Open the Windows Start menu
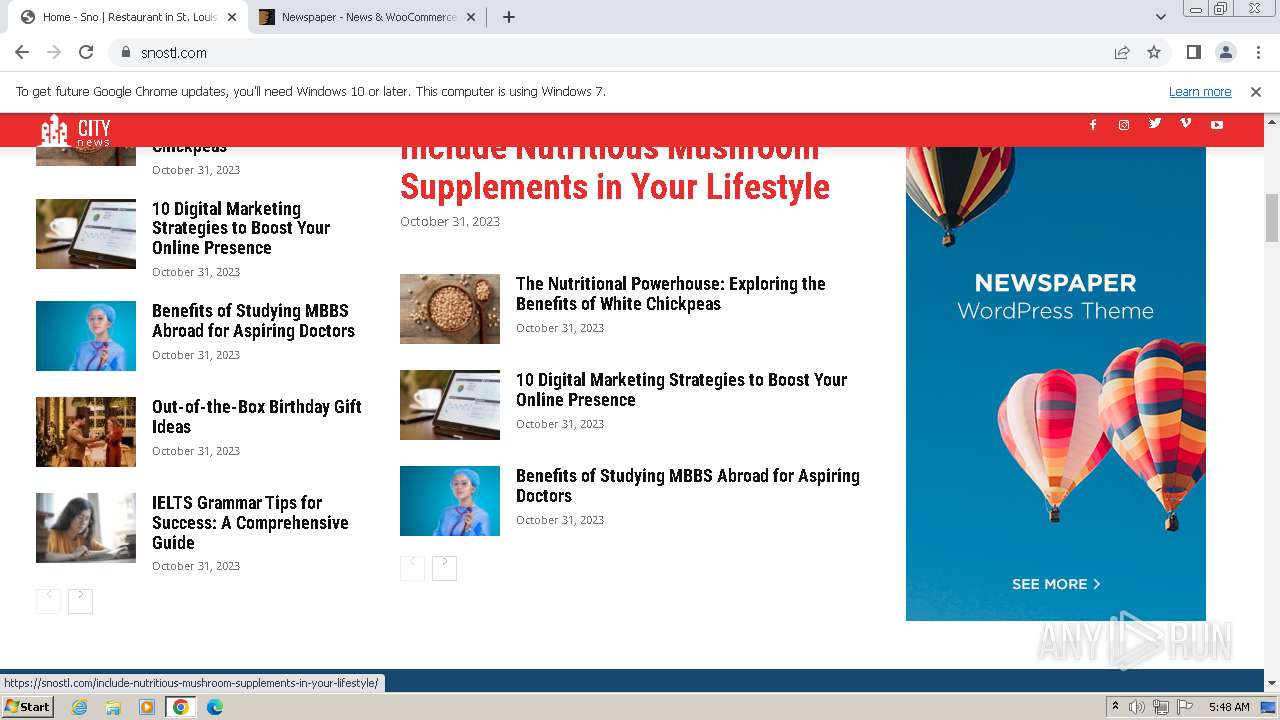The height and width of the screenshot is (720, 1280). tap(27, 707)
